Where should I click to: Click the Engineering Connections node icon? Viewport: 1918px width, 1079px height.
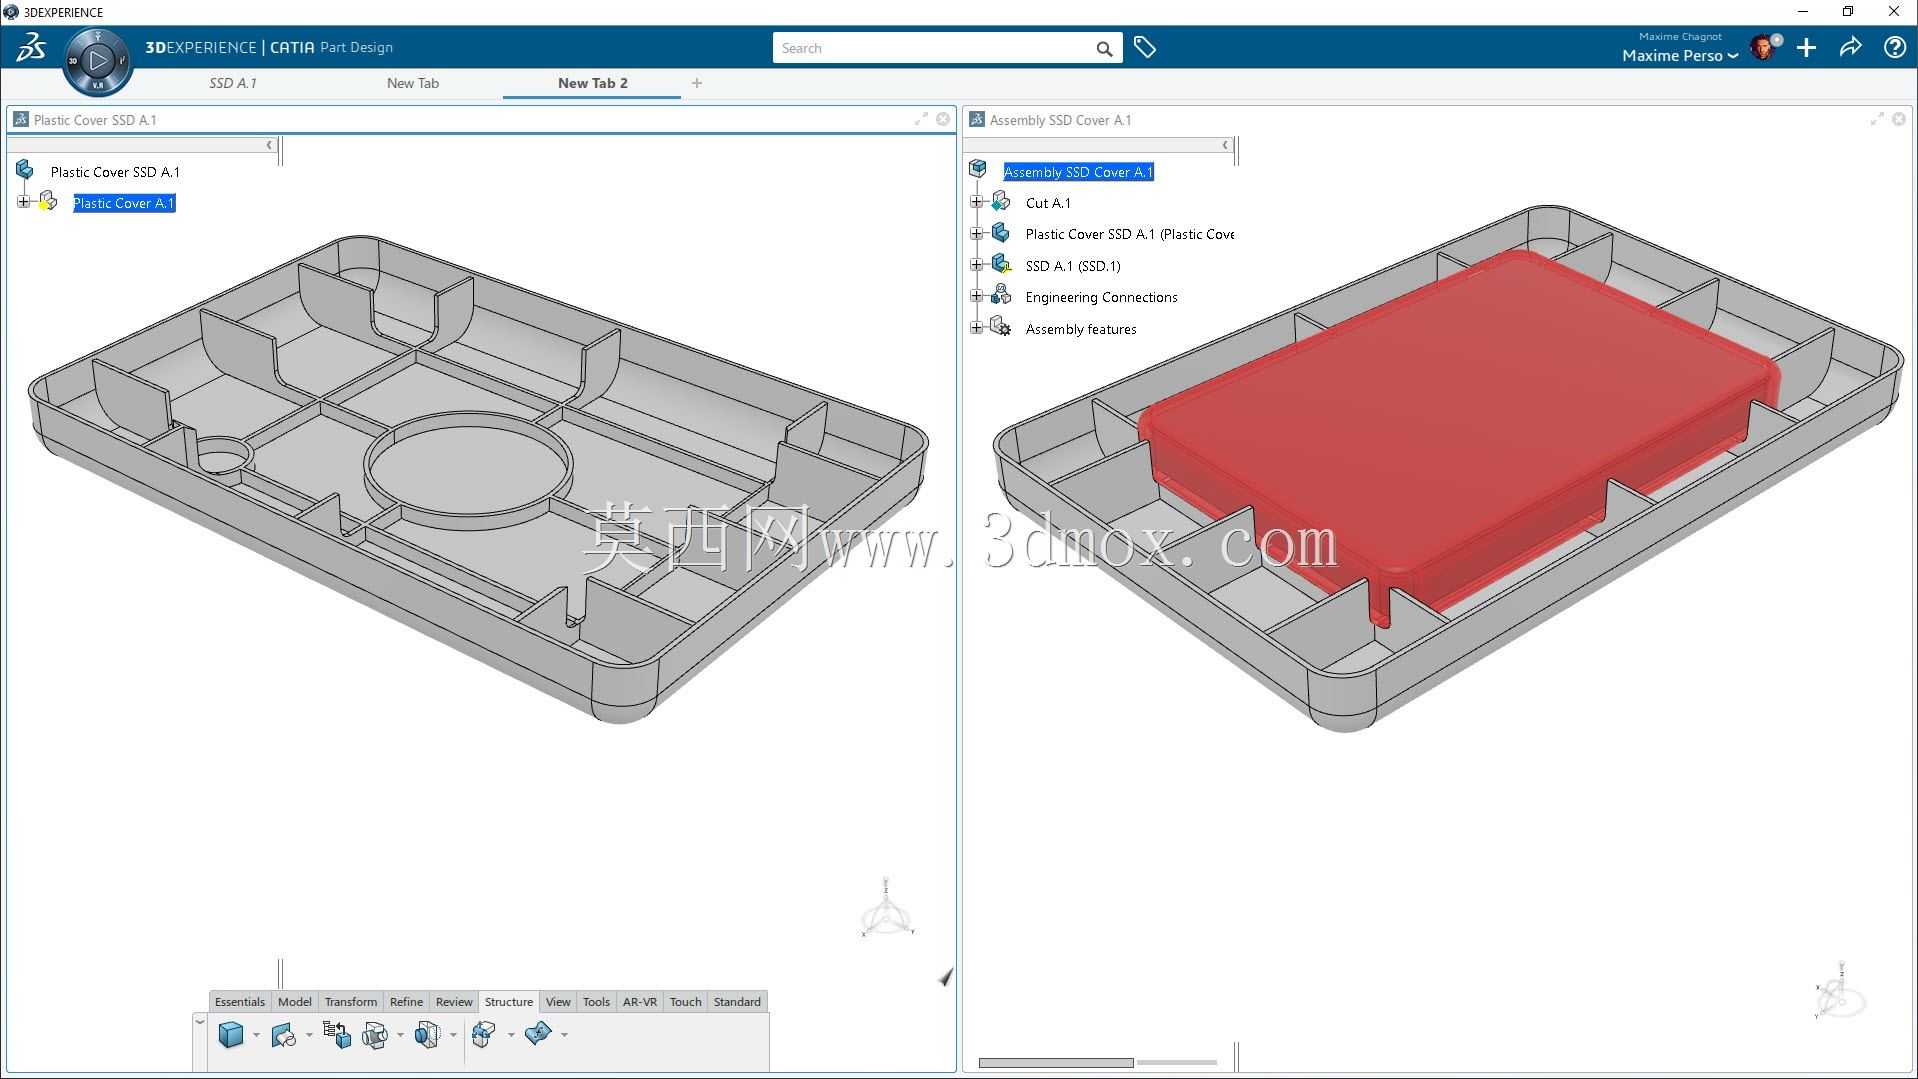pyautogui.click(x=1001, y=296)
